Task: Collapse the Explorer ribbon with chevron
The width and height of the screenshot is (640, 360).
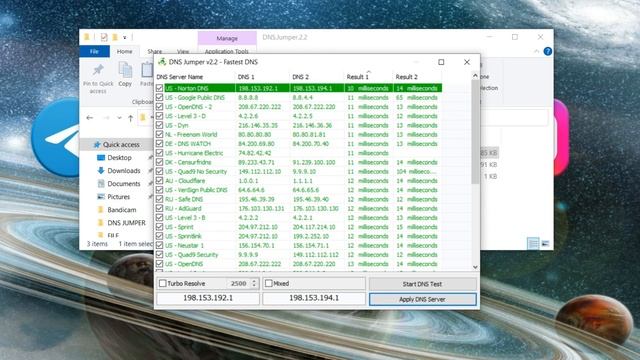Action: [536, 51]
